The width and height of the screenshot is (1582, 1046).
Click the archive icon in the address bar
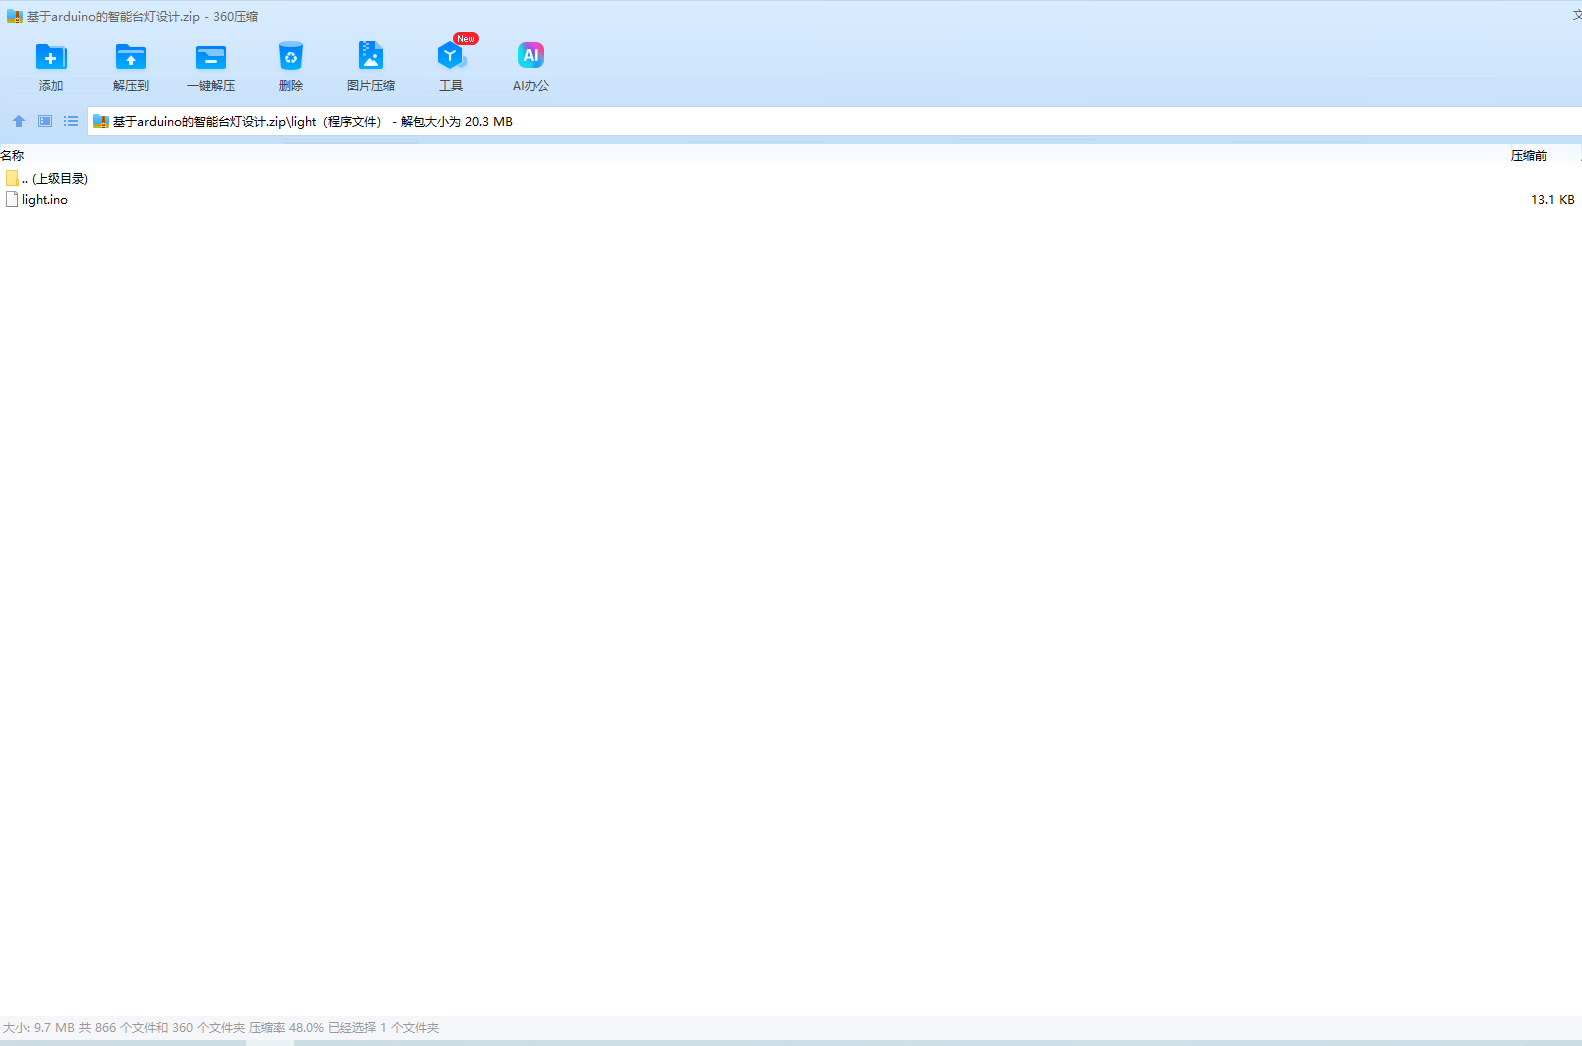[x=101, y=122]
